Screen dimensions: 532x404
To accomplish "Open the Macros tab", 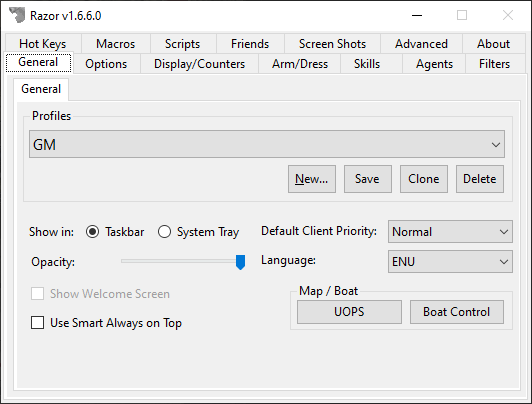I will coord(115,44).
